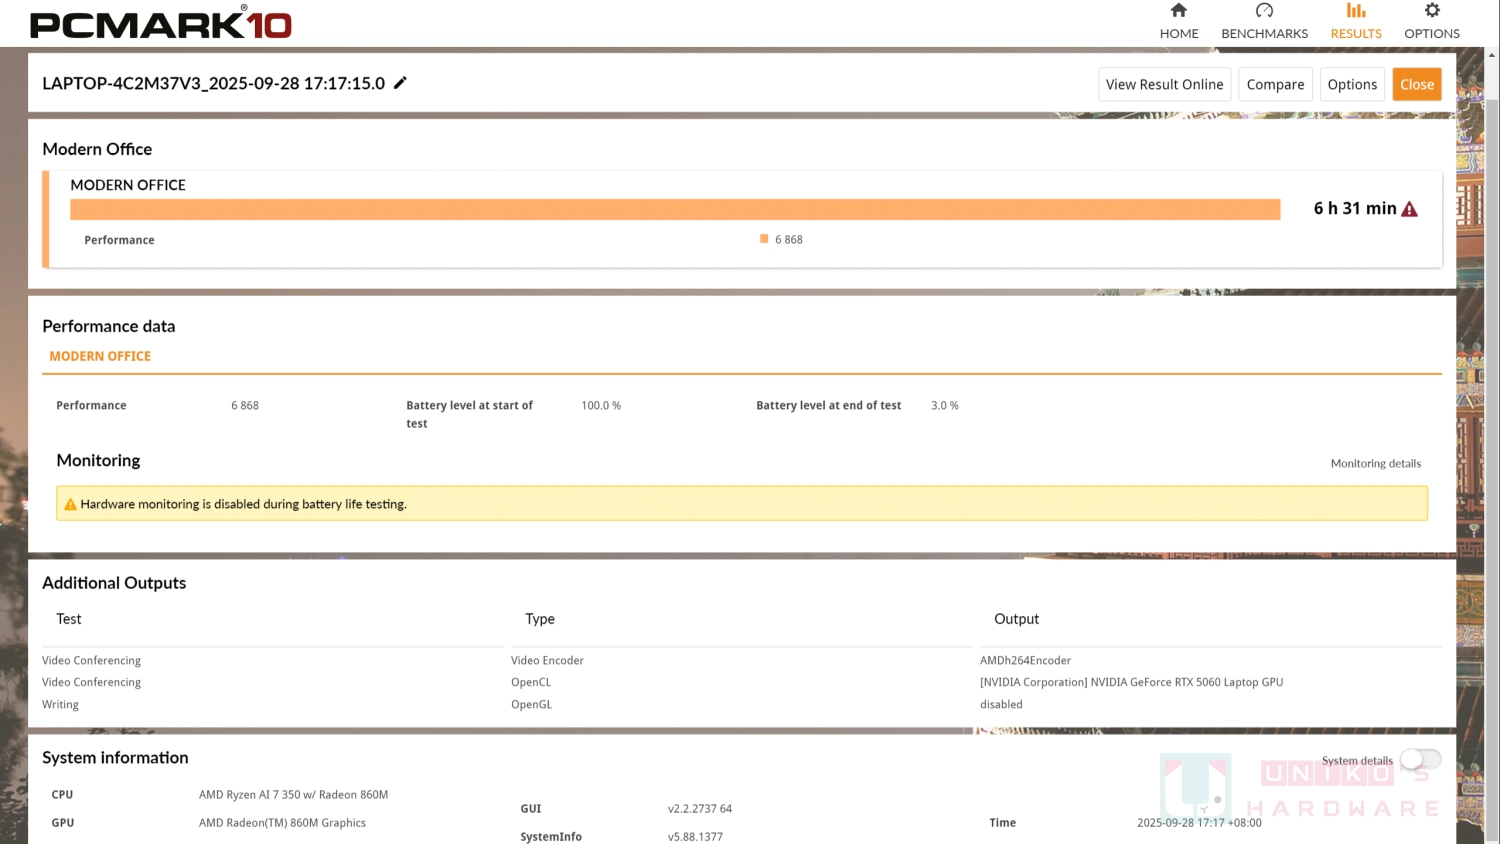The height and width of the screenshot is (844, 1500).
Task: Click the OpenGL type cell
Action: [531, 705]
